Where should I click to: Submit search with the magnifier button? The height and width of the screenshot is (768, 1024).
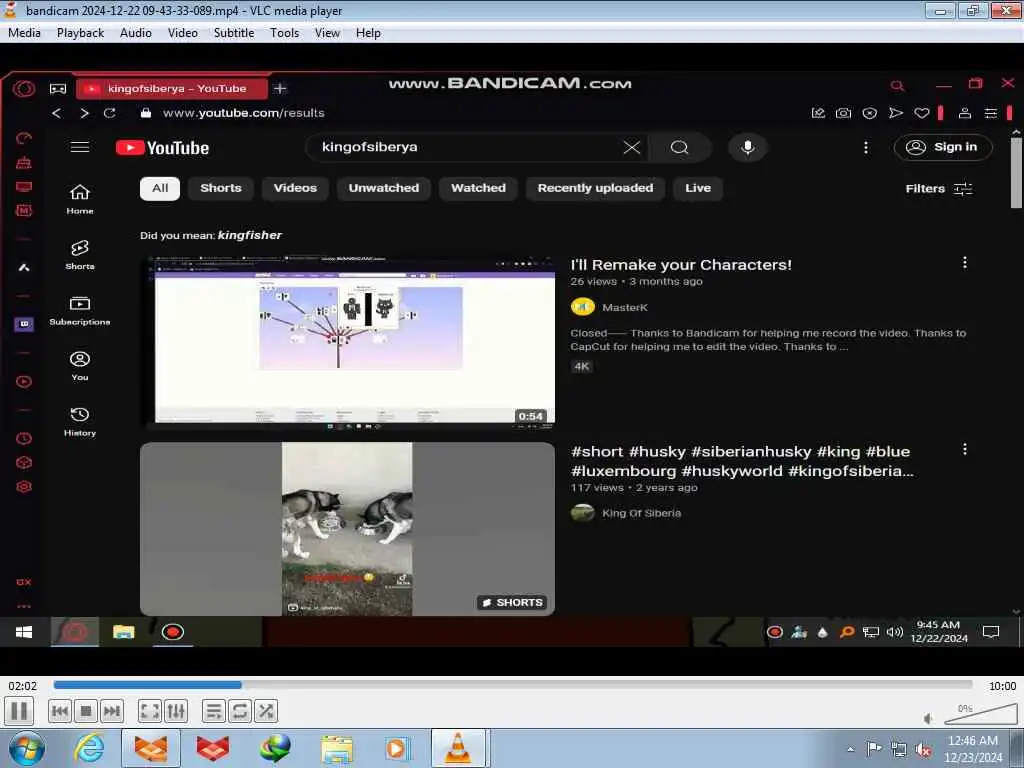click(x=679, y=148)
